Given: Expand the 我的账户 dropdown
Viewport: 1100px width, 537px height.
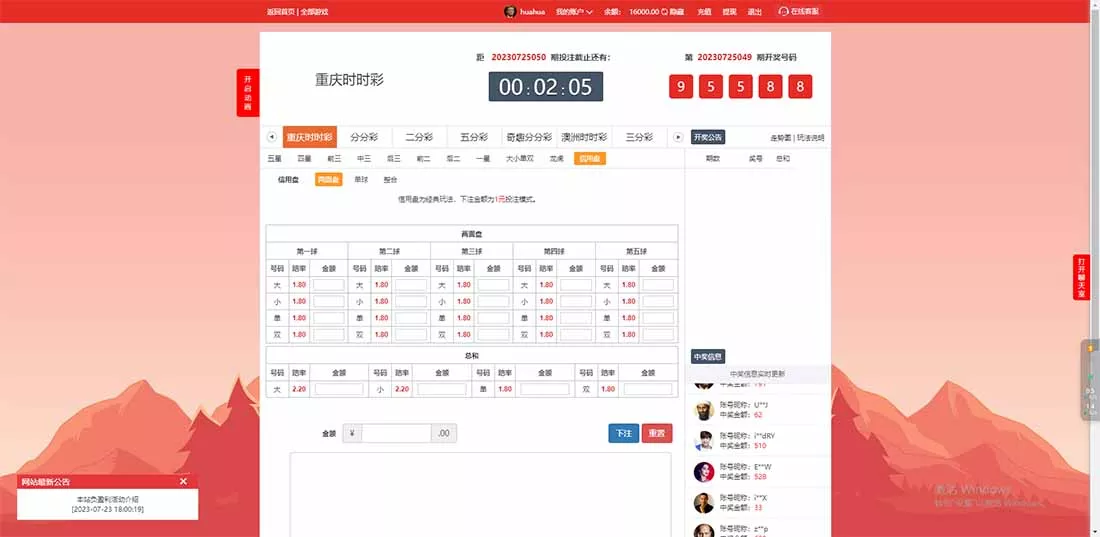Looking at the screenshot, I should point(574,12).
